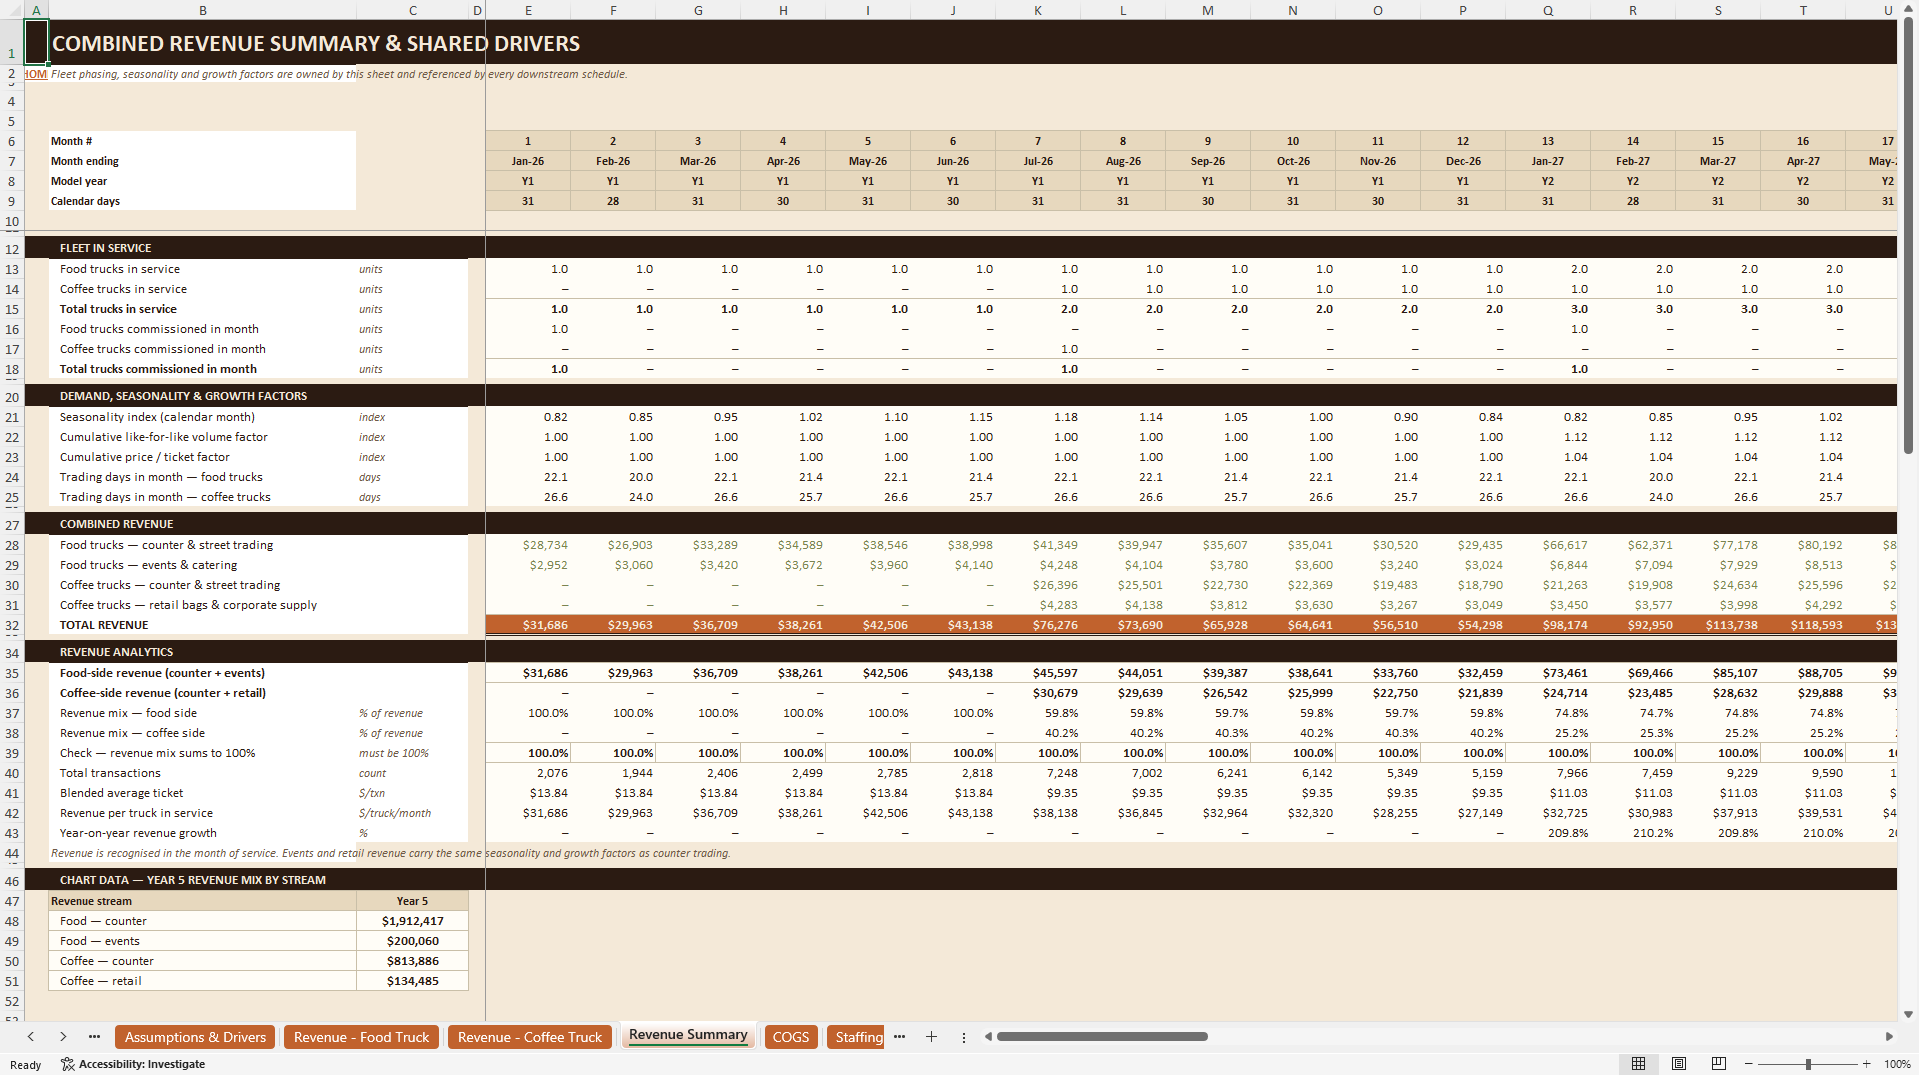Open the COGS sheet tab
The image size is (1919, 1075).
(x=791, y=1037)
